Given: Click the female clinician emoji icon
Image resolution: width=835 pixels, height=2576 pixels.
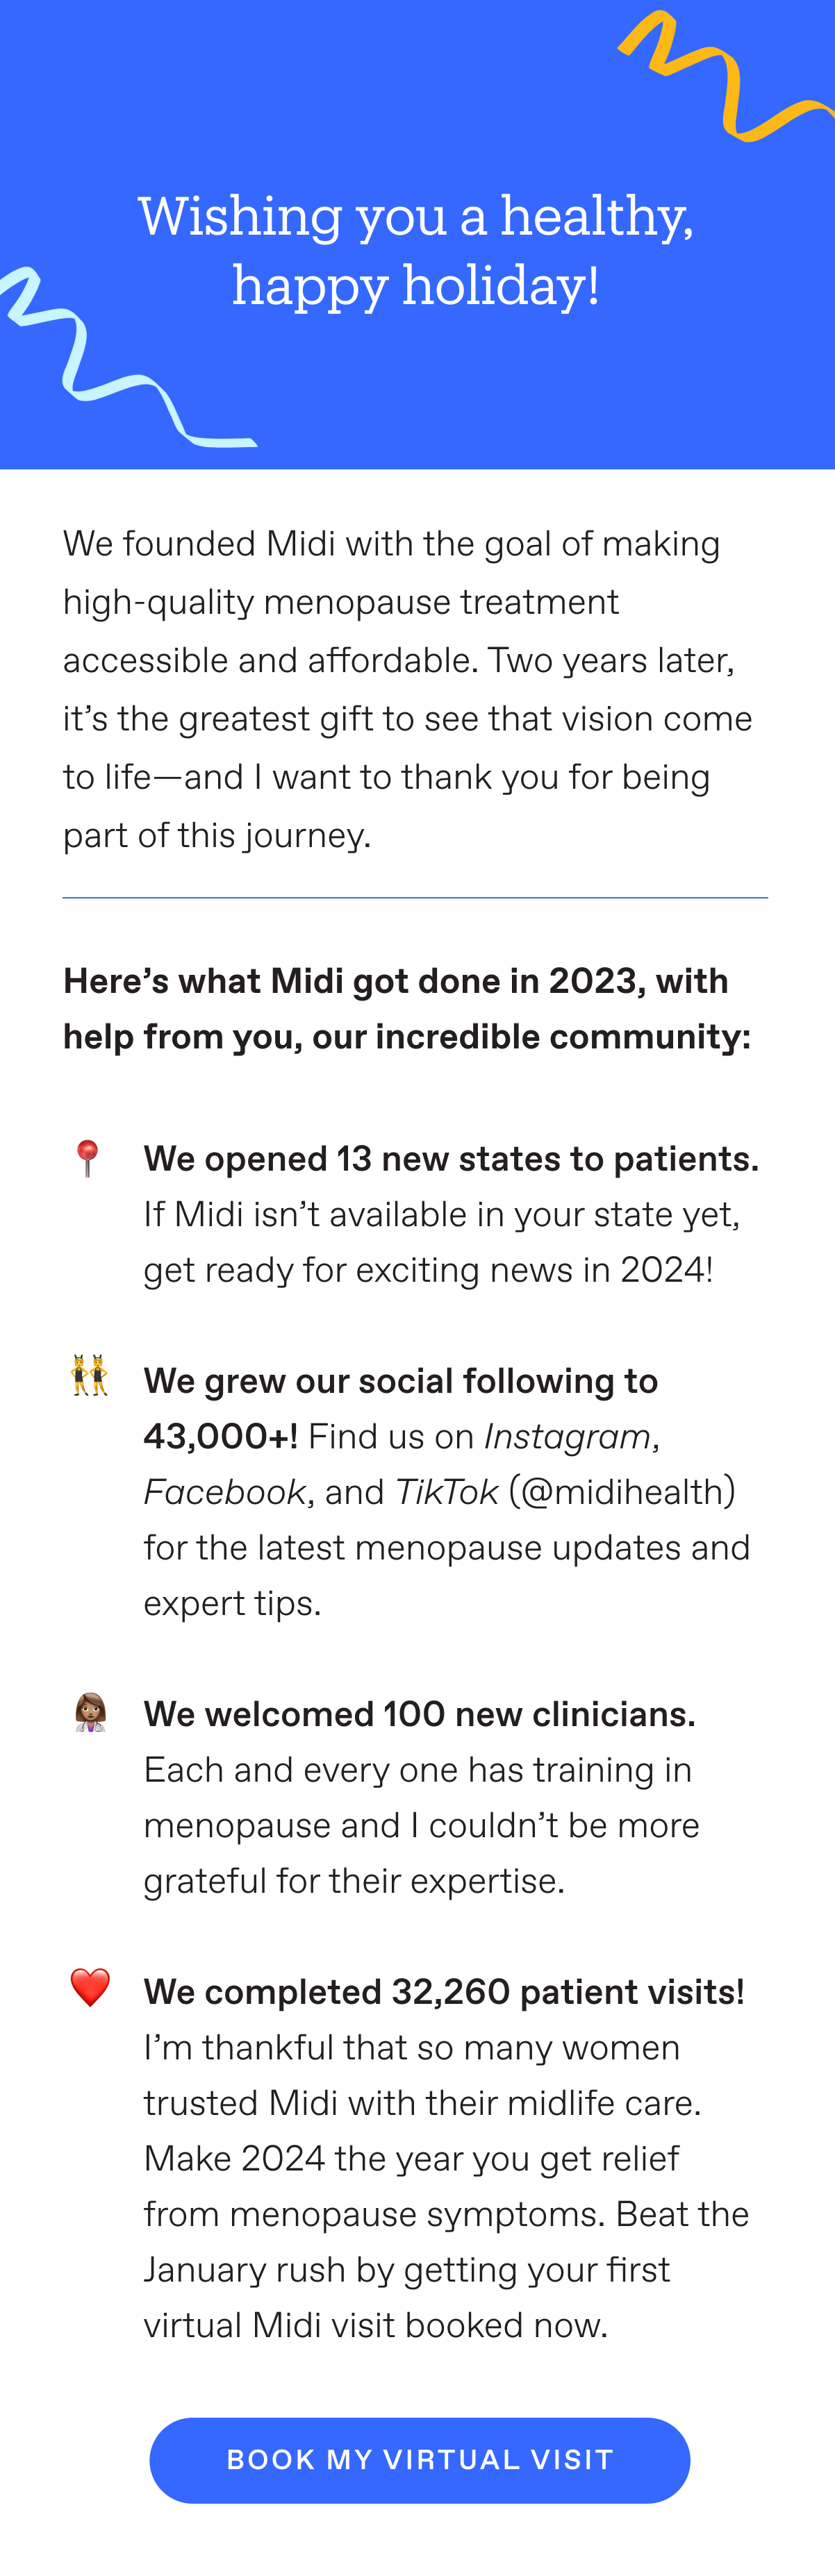Looking at the screenshot, I should pyautogui.click(x=90, y=1712).
